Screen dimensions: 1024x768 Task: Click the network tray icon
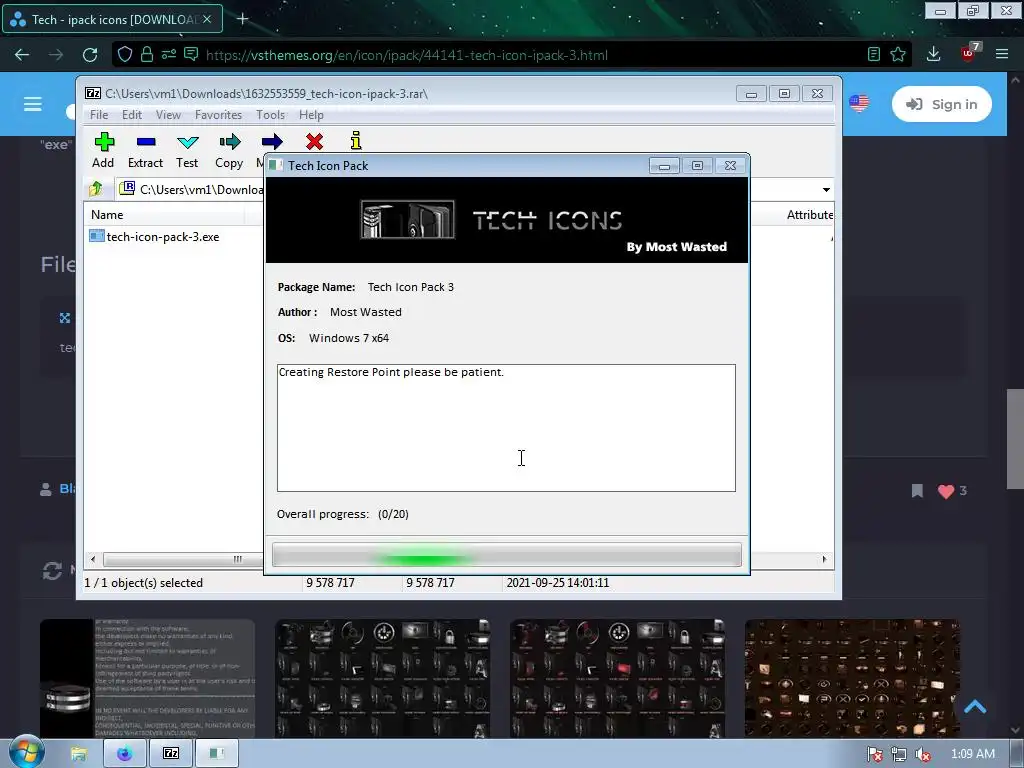[x=899, y=755]
